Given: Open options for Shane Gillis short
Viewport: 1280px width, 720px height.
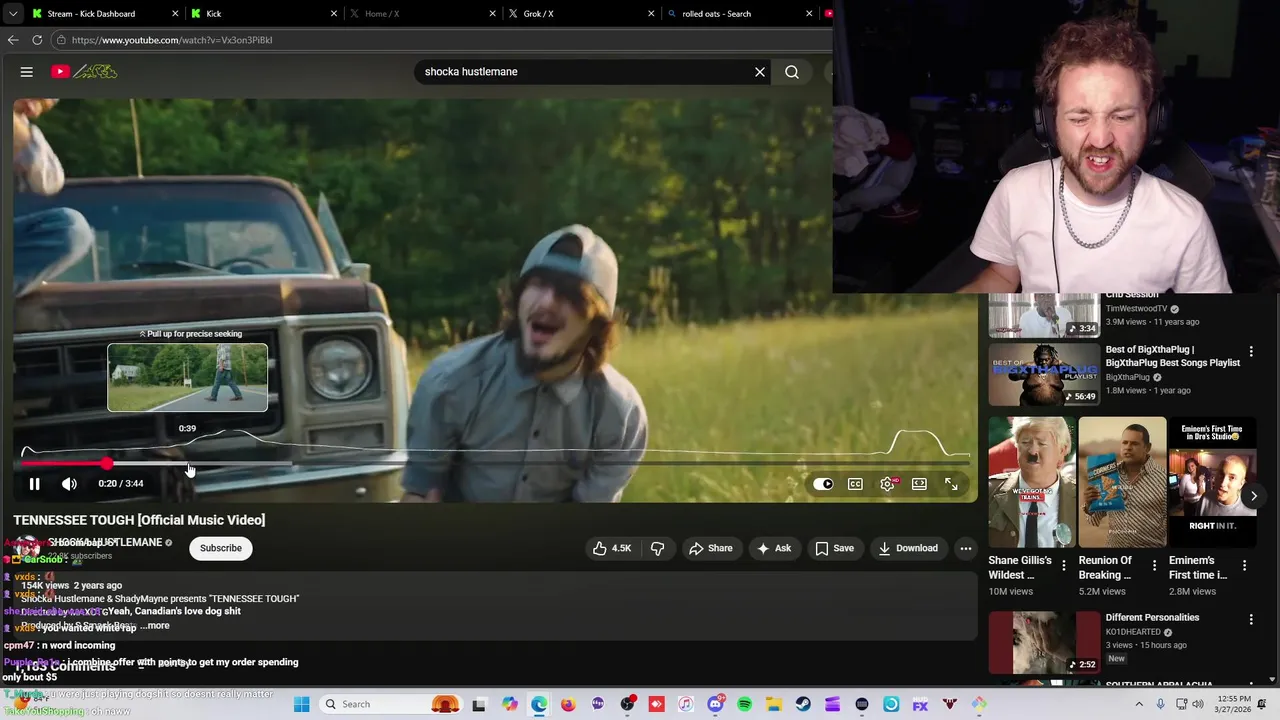Looking at the screenshot, I should [1065, 566].
